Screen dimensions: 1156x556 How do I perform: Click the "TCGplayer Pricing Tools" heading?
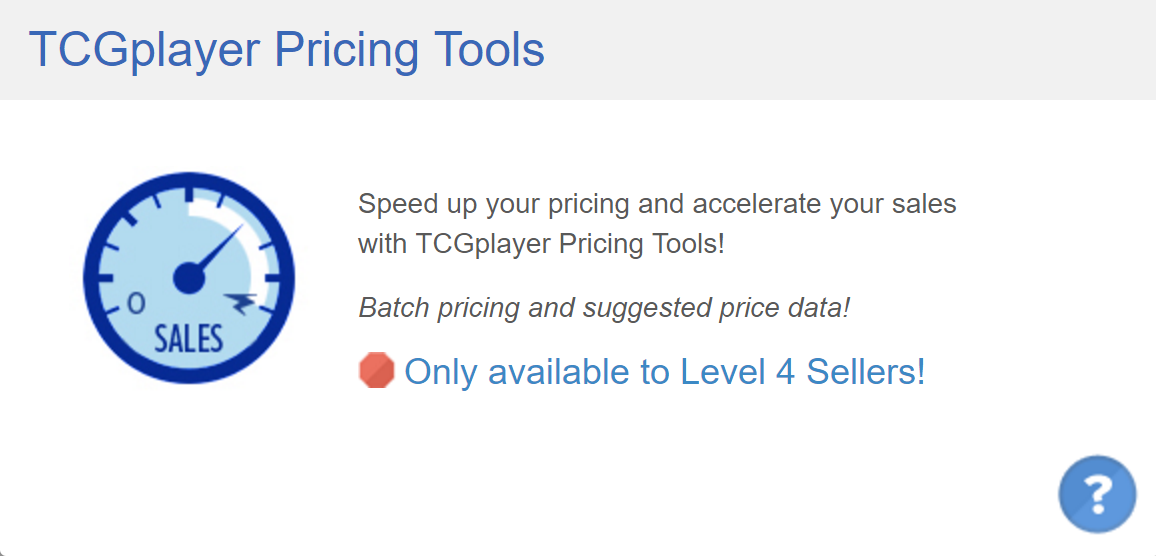[x=287, y=50]
